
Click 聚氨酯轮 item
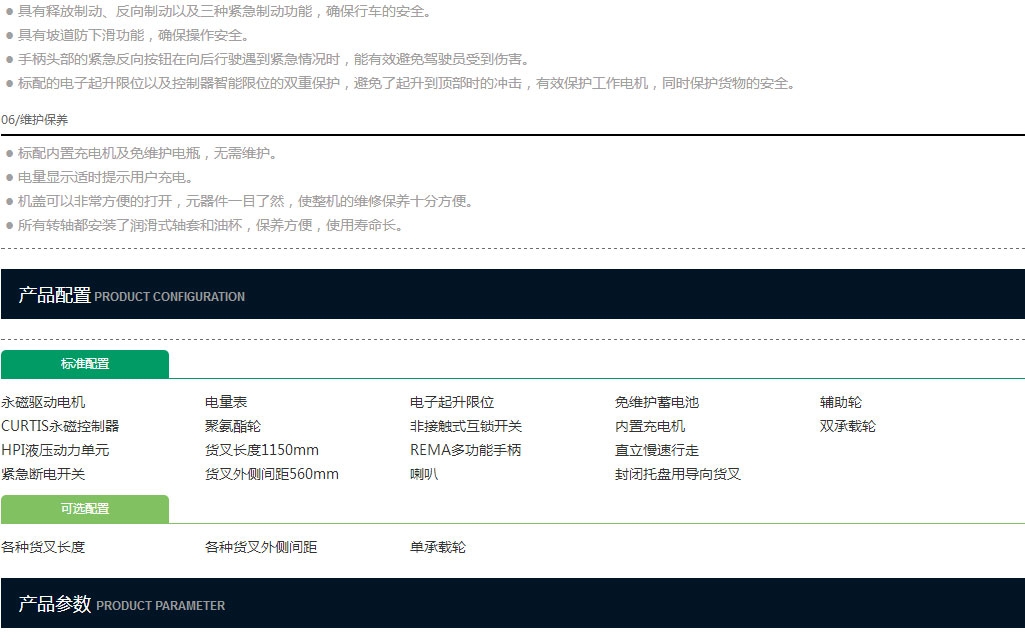coord(233,426)
